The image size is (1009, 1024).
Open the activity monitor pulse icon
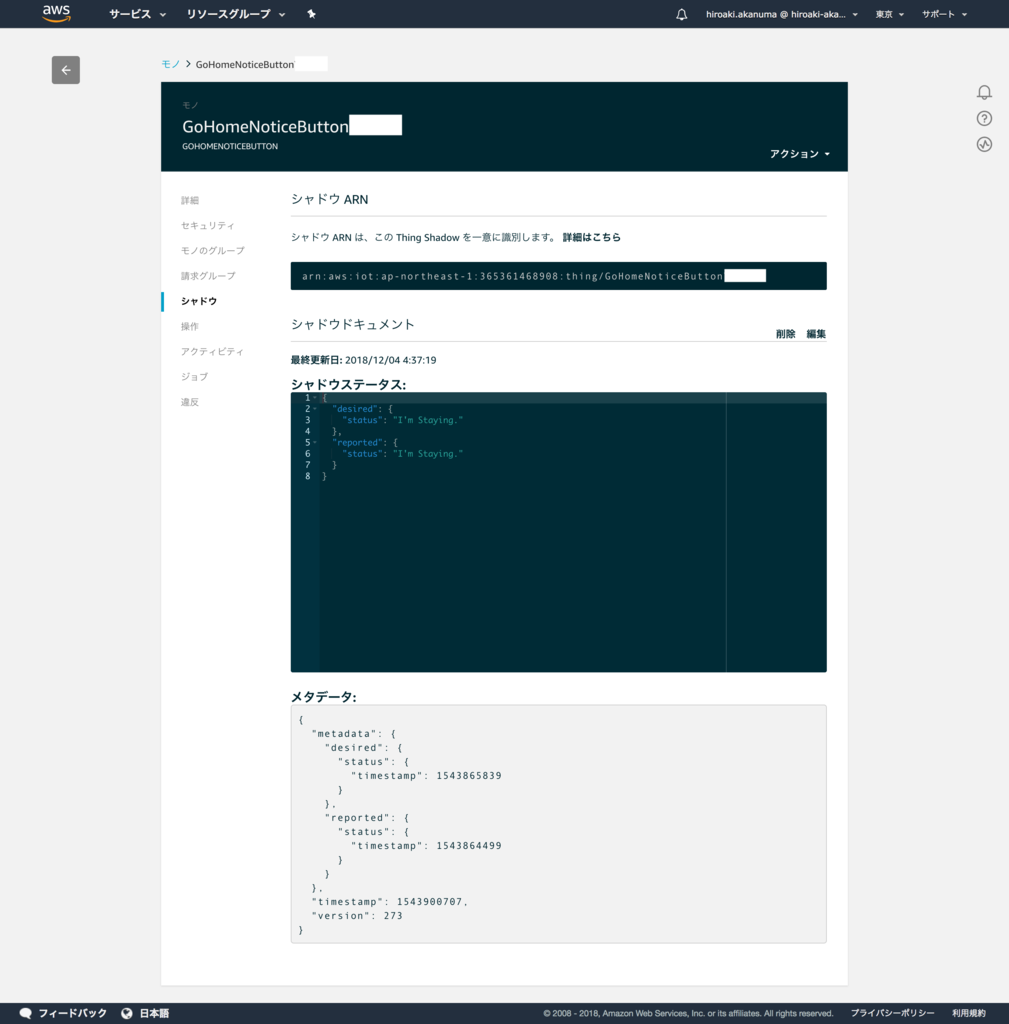[x=984, y=144]
